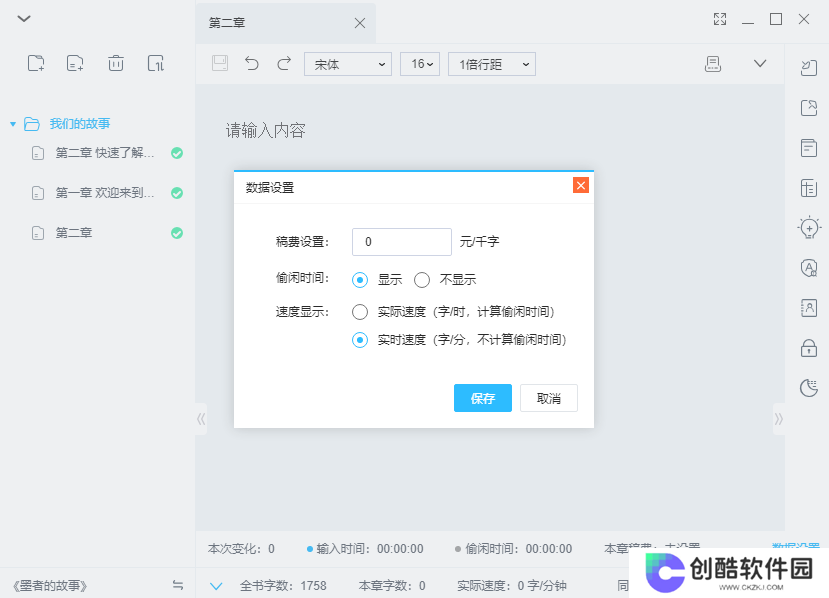This screenshot has height=598, width=829.
Task: Click the top icon in the right sidebar
Action: tap(809, 68)
